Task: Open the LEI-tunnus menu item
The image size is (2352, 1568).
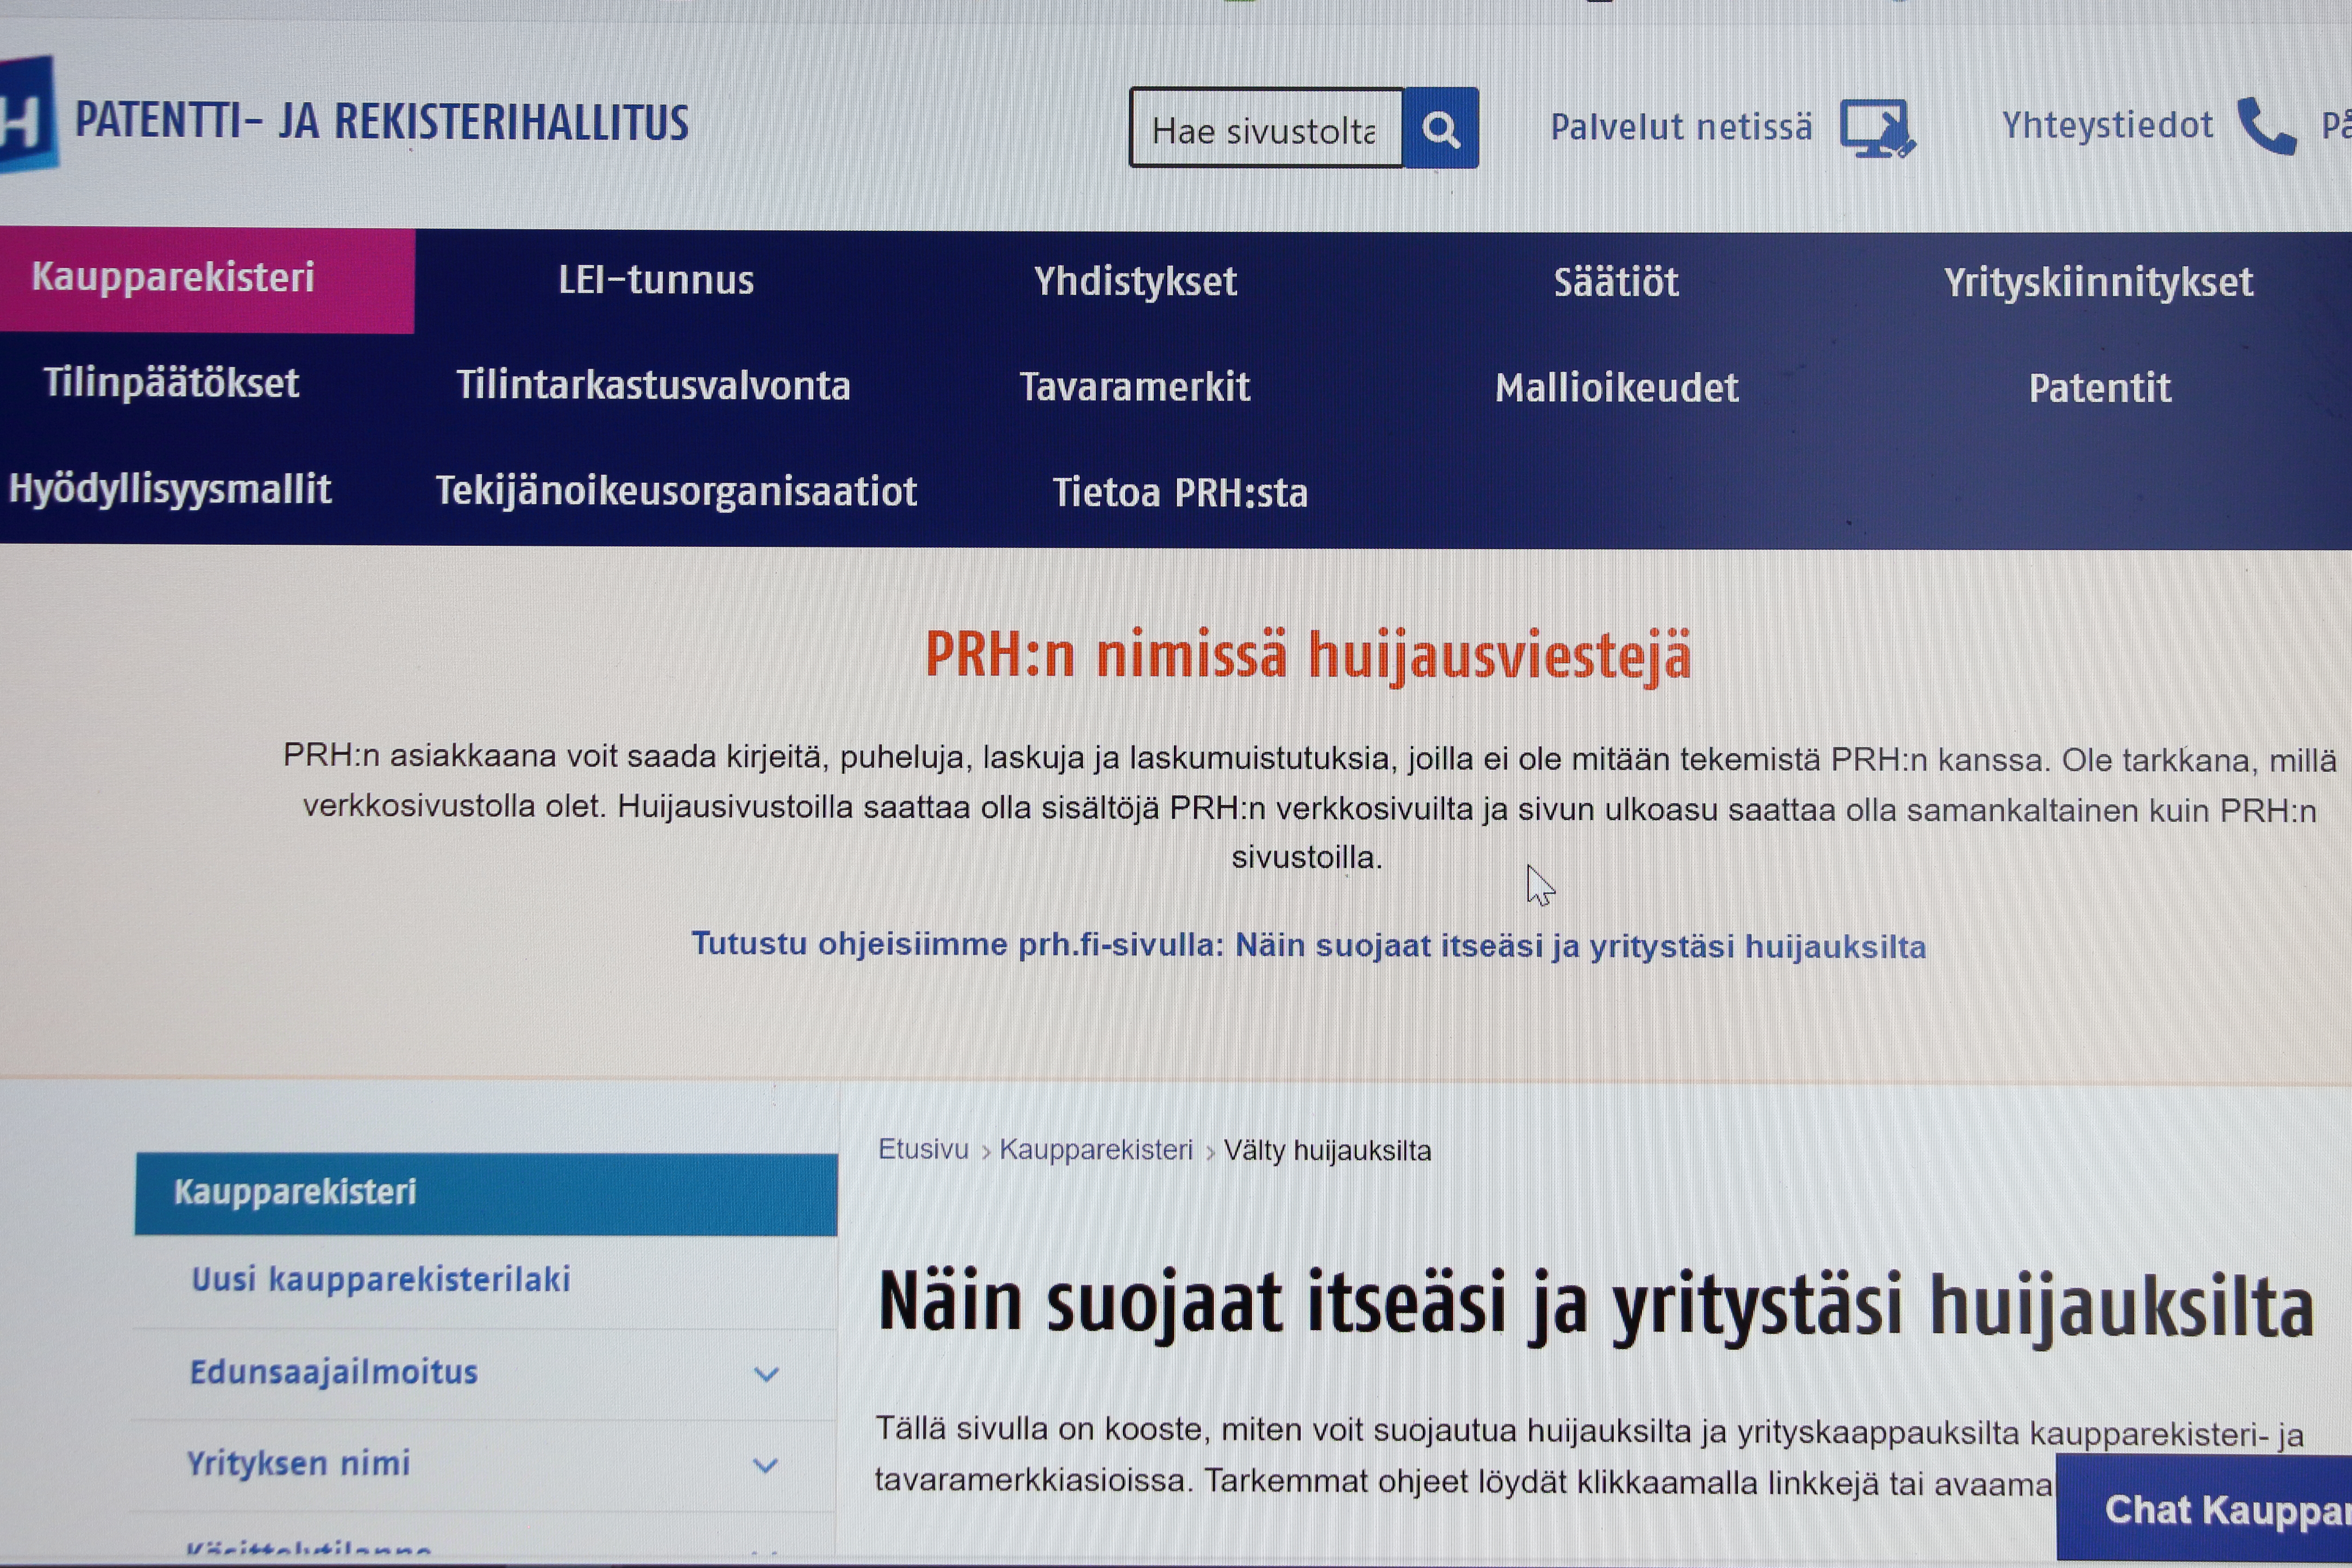Action: coord(656,281)
